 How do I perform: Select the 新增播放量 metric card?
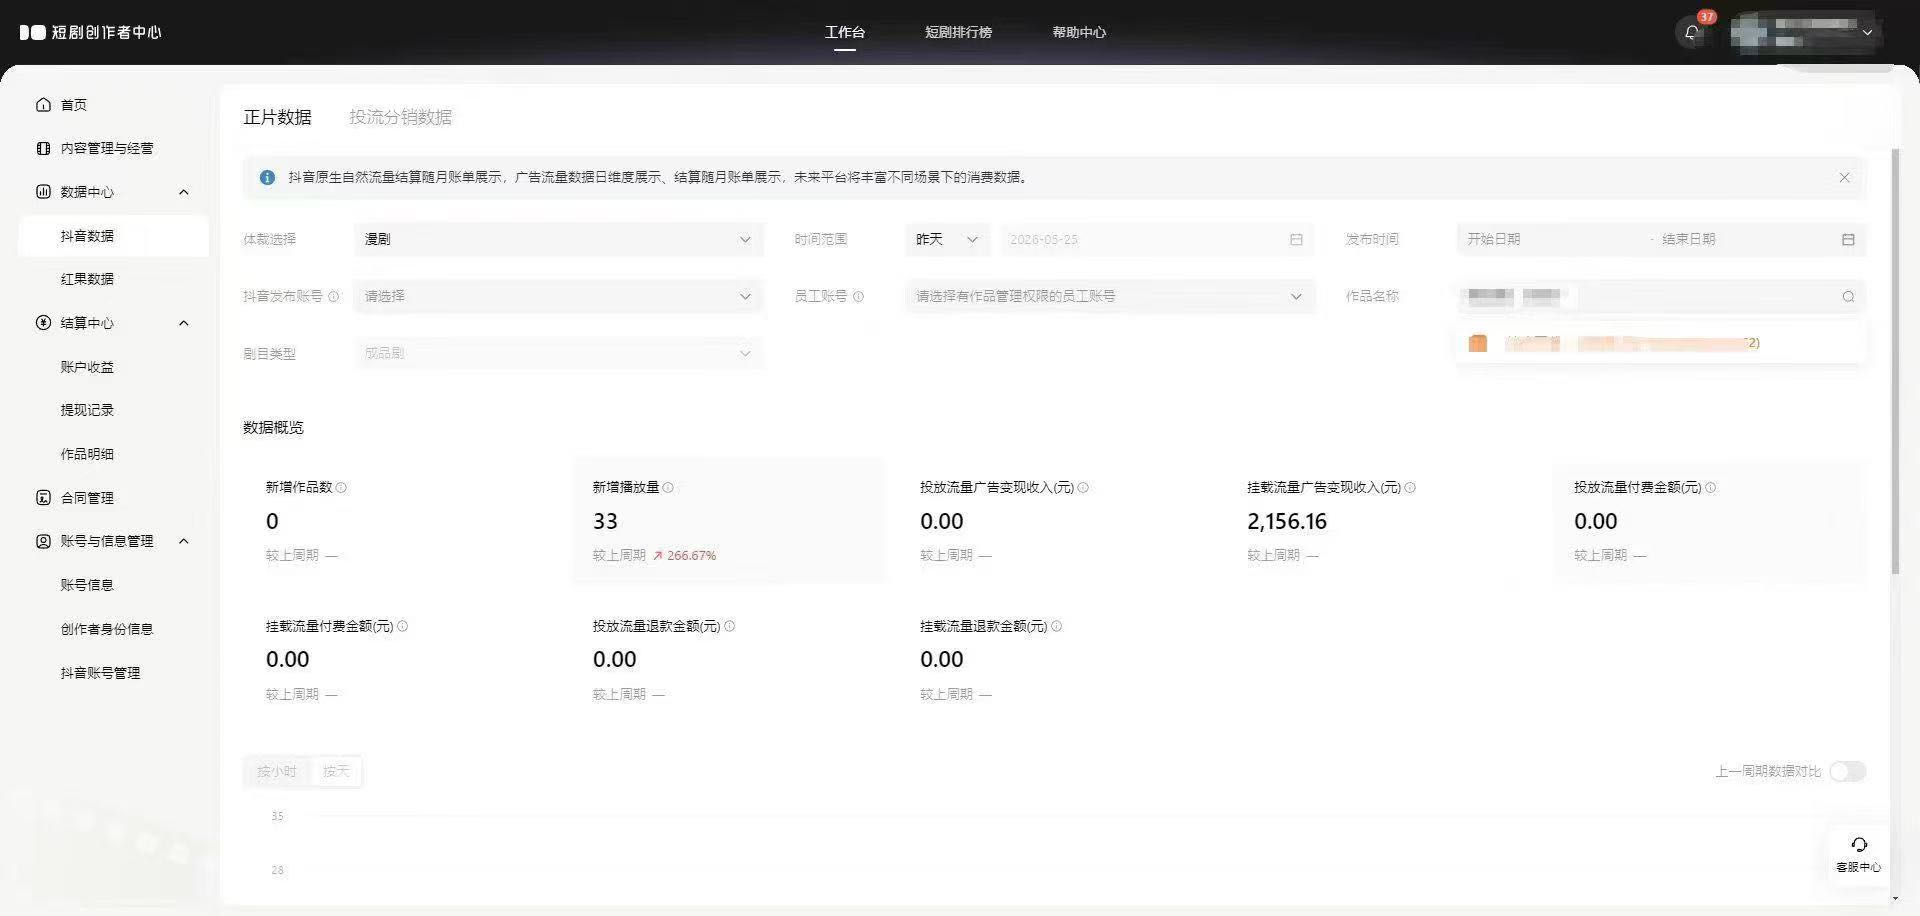pyautogui.click(x=729, y=520)
